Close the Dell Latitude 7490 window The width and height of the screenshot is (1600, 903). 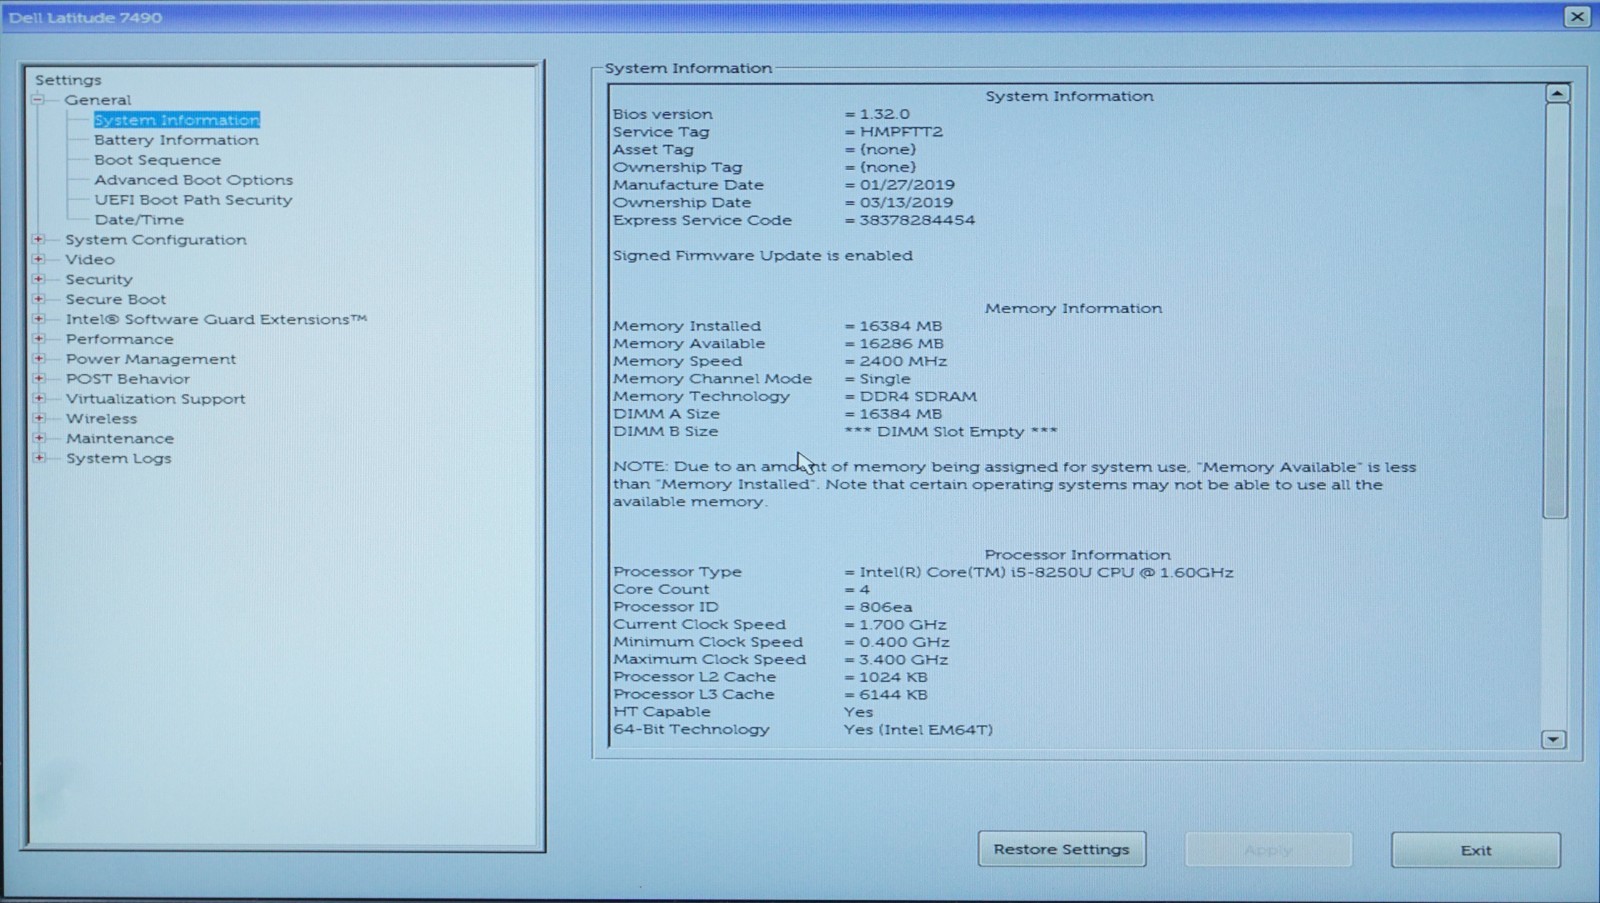pyautogui.click(x=1577, y=17)
